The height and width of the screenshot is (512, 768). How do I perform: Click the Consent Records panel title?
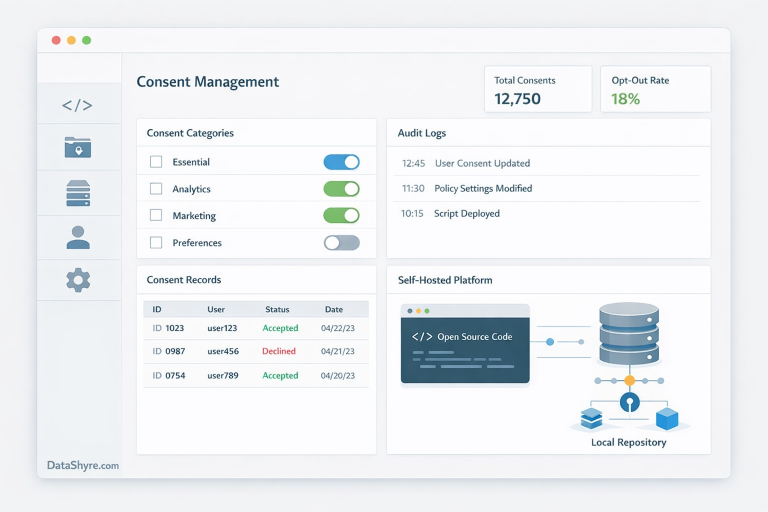point(184,280)
